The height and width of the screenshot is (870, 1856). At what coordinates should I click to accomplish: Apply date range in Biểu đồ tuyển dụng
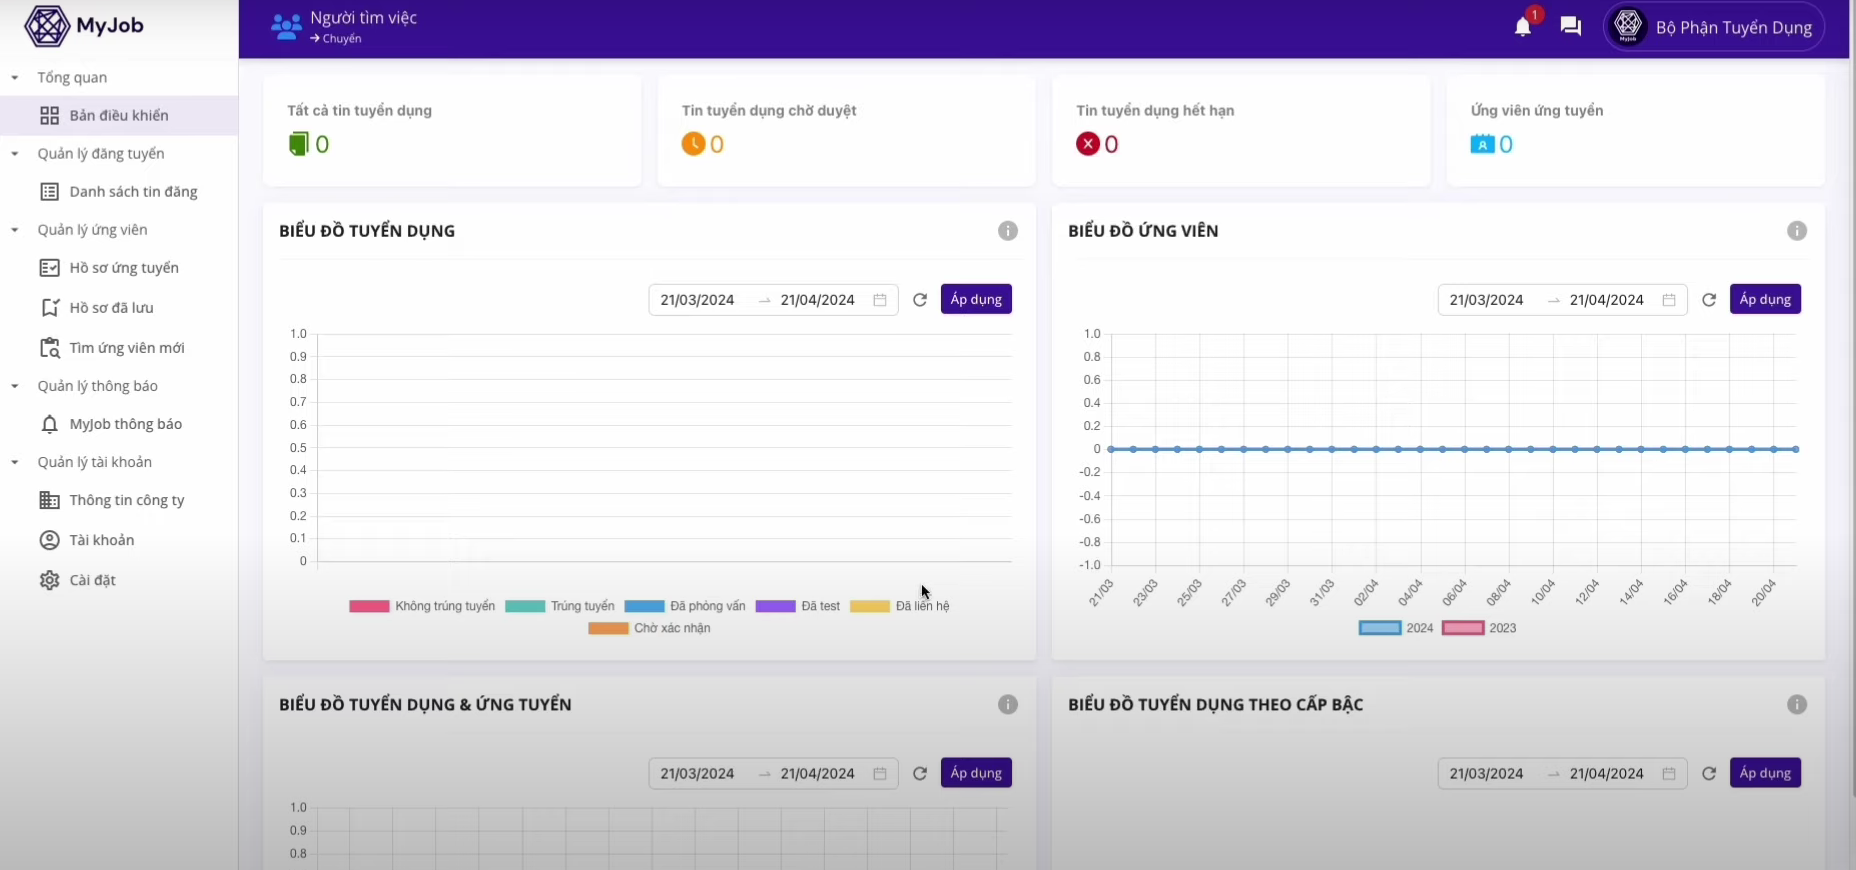point(976,299)
